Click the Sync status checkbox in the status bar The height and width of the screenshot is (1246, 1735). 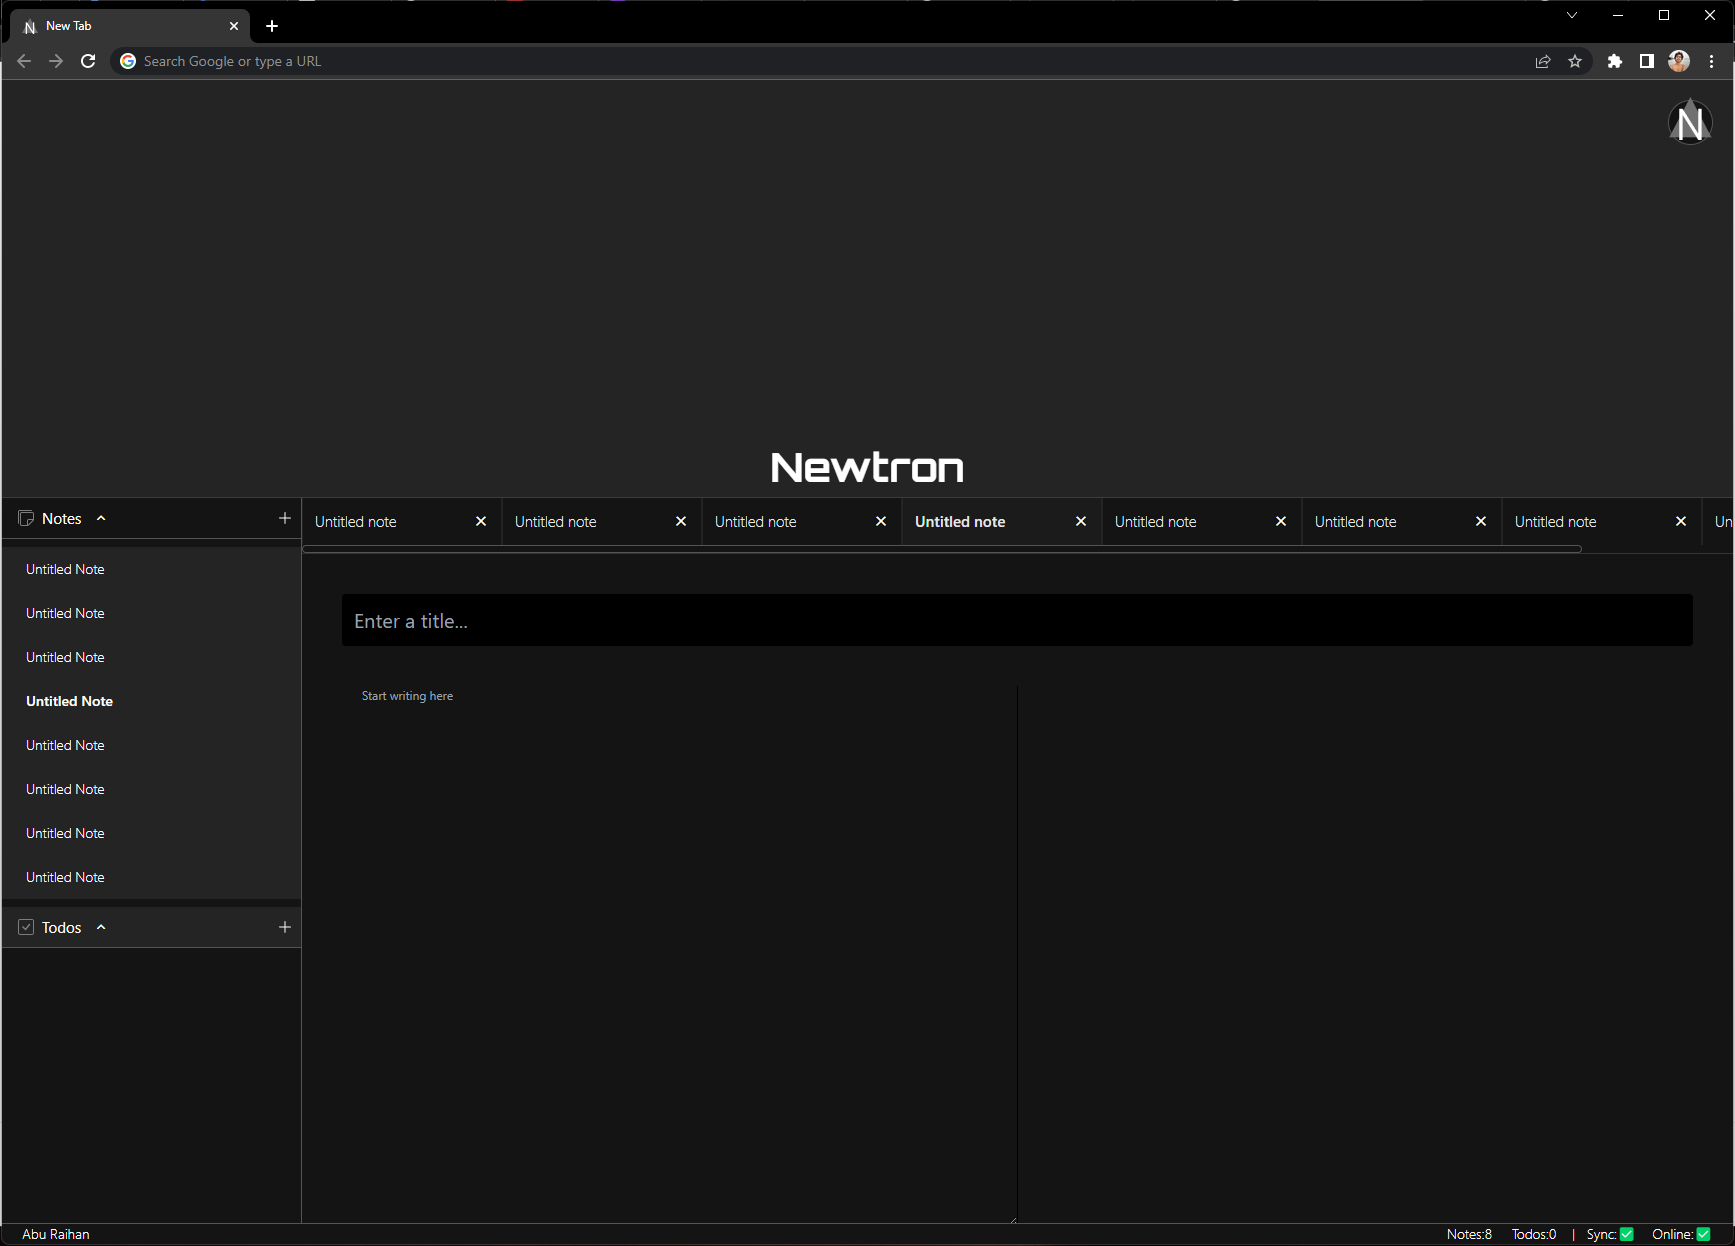click(x=1627, y=1234)
